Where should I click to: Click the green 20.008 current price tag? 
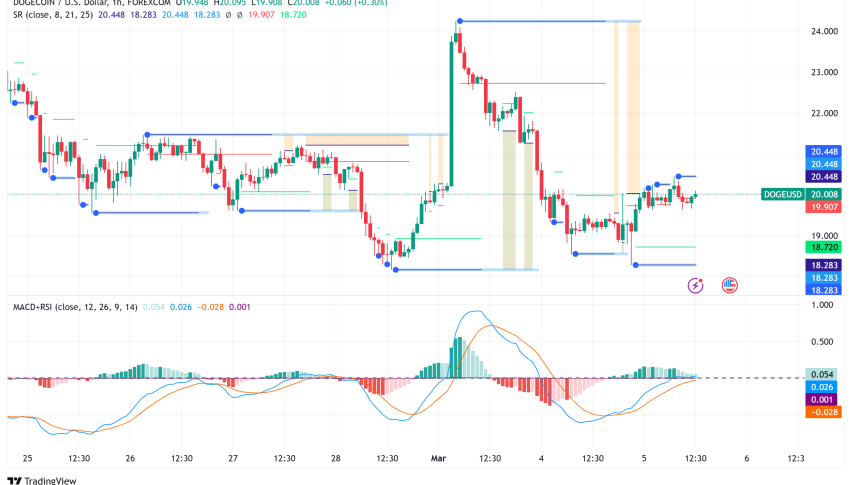tap(824, 194)
